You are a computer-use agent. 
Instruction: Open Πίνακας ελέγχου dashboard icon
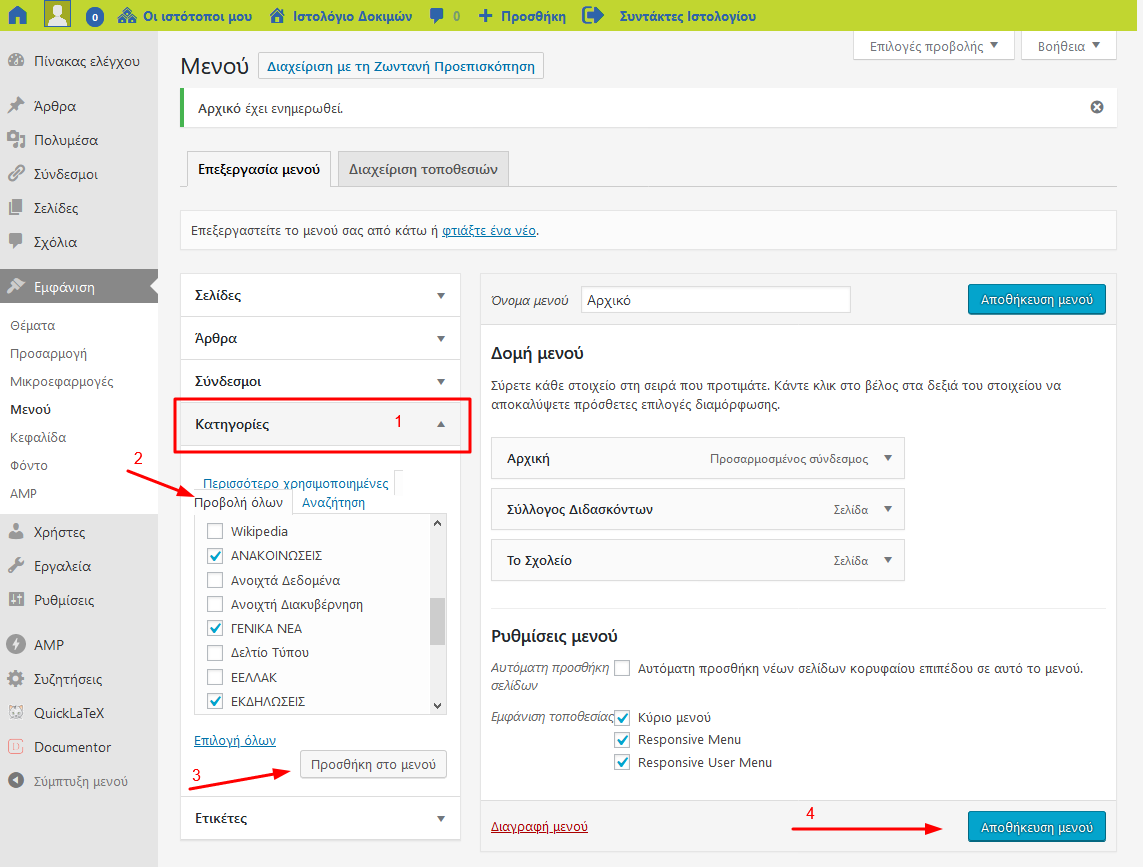(16, 61)
